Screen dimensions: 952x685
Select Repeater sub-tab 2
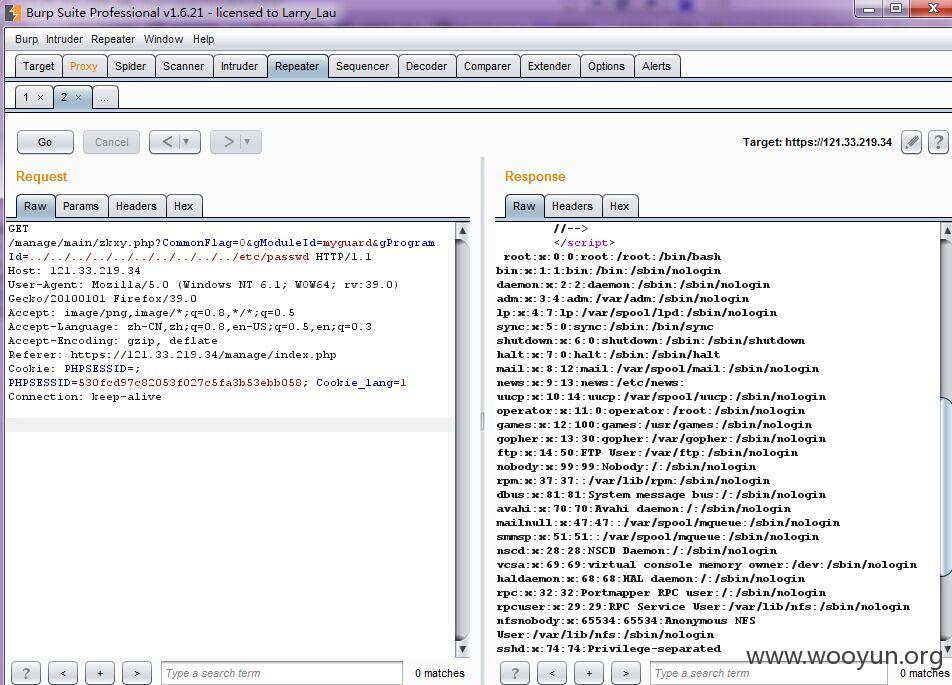[x=63, y=97]
